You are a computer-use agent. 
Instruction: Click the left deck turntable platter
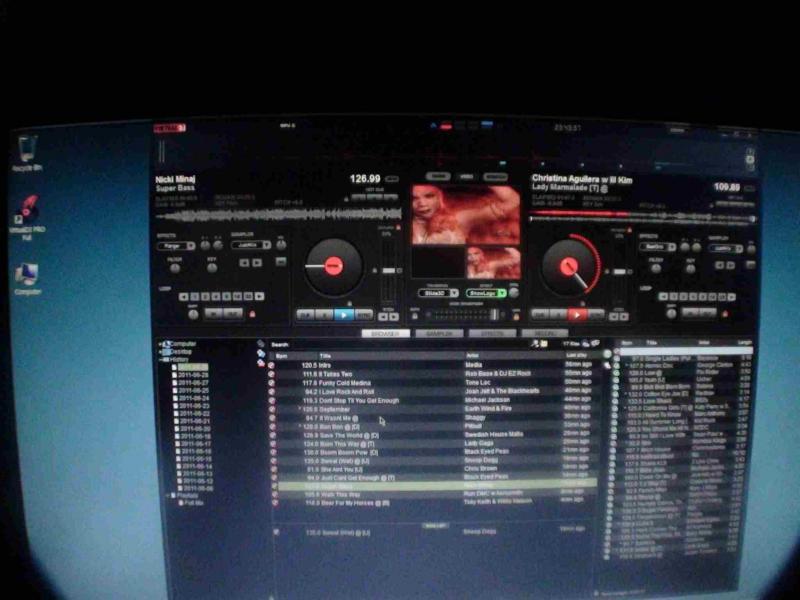(x=333, y=266)
